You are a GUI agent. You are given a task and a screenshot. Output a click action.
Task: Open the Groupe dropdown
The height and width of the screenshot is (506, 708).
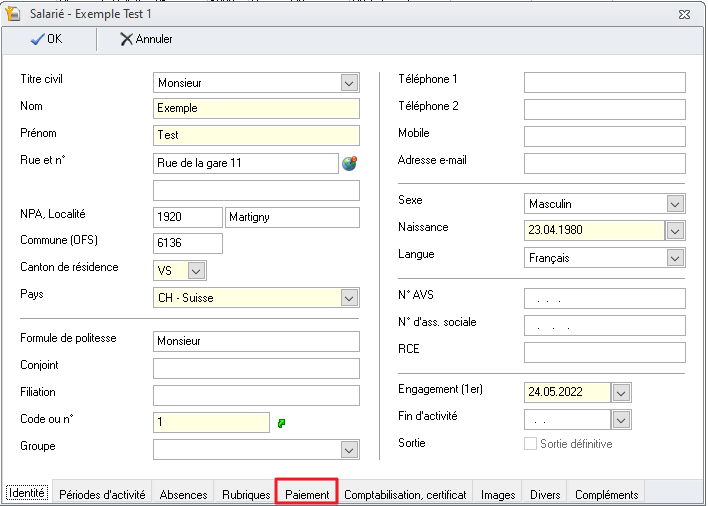tap(349, 450)
